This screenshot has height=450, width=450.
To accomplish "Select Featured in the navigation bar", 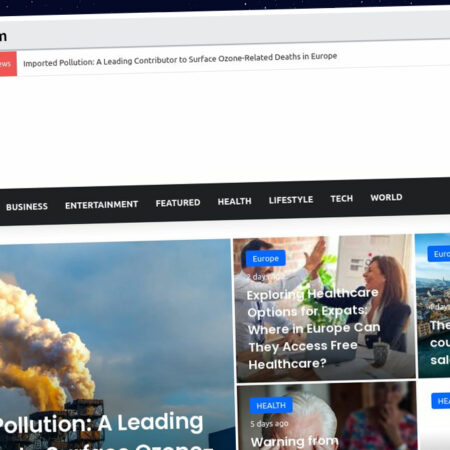I will pos(178,203).
